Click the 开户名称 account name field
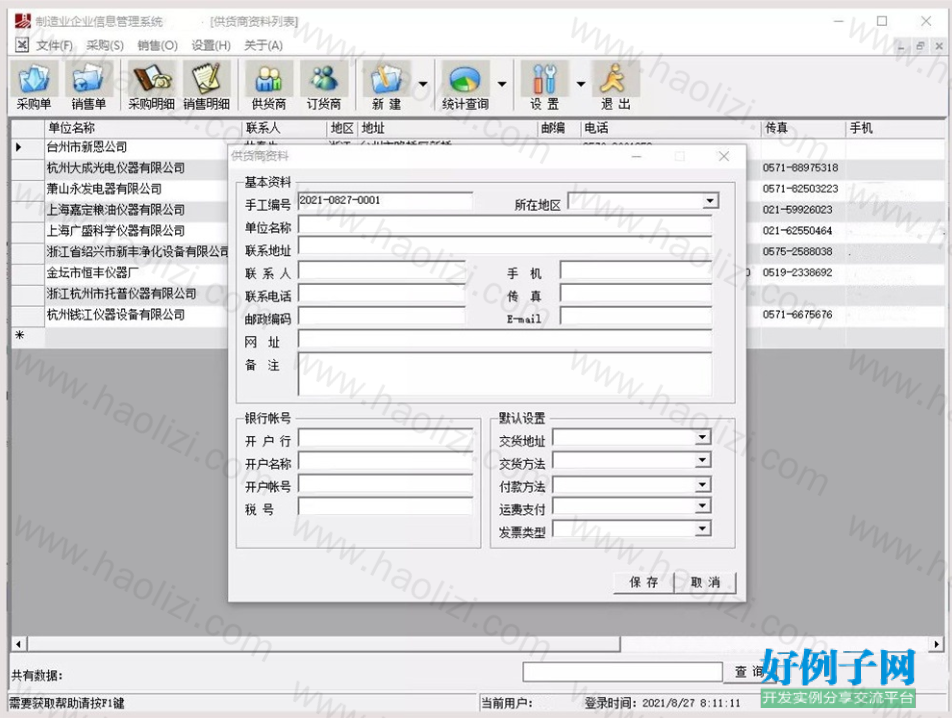This screenshot has width=952, height=718. [x=385, y=461]
